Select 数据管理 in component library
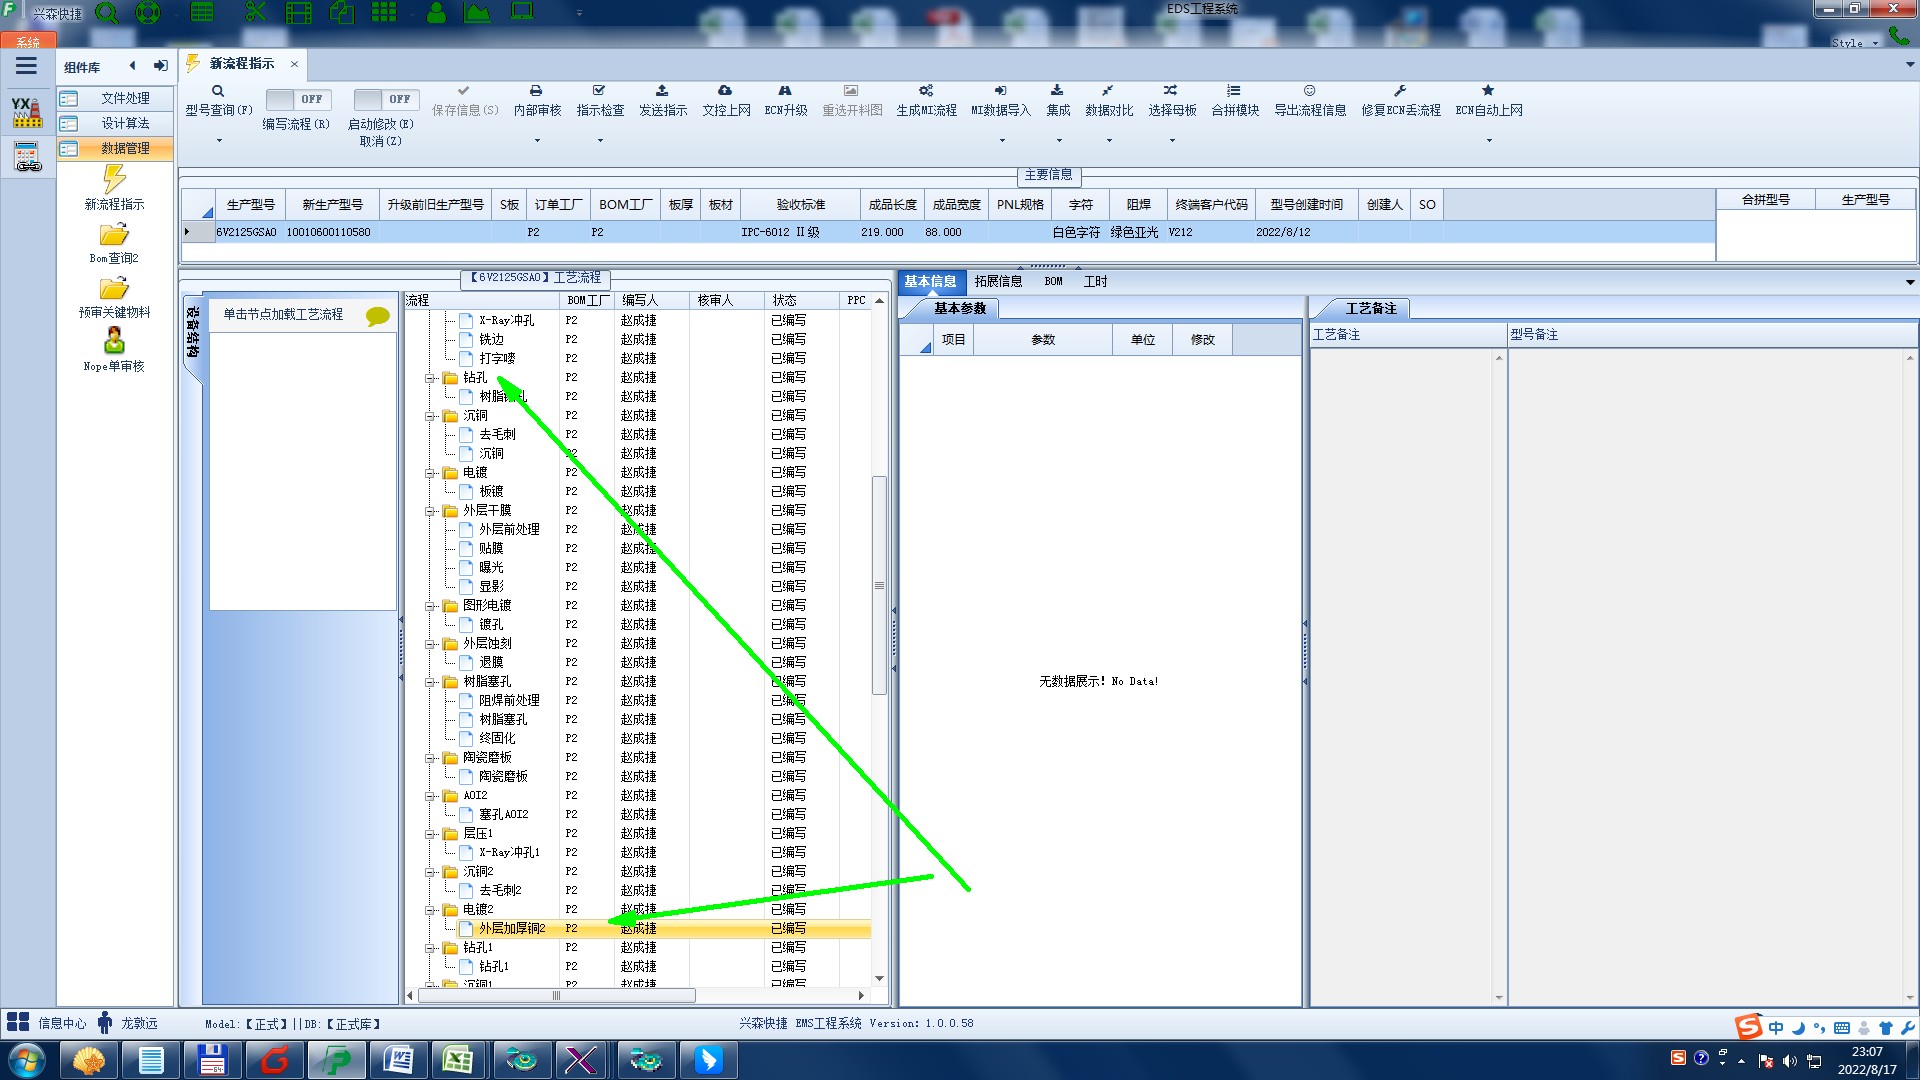1920x1080 pixels. click(x=125, y=148)
